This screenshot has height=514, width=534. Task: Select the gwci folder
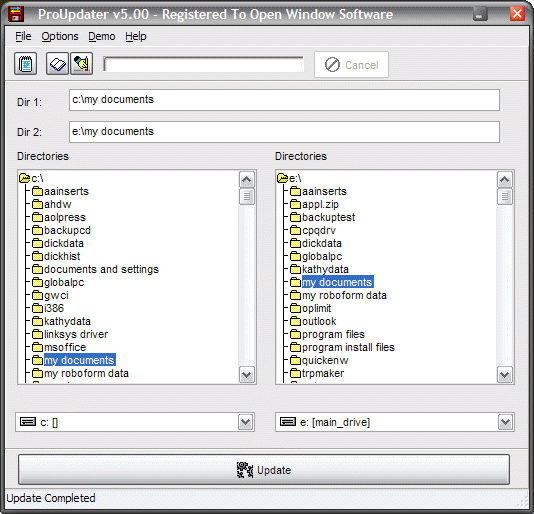click(x=50, y=295)
